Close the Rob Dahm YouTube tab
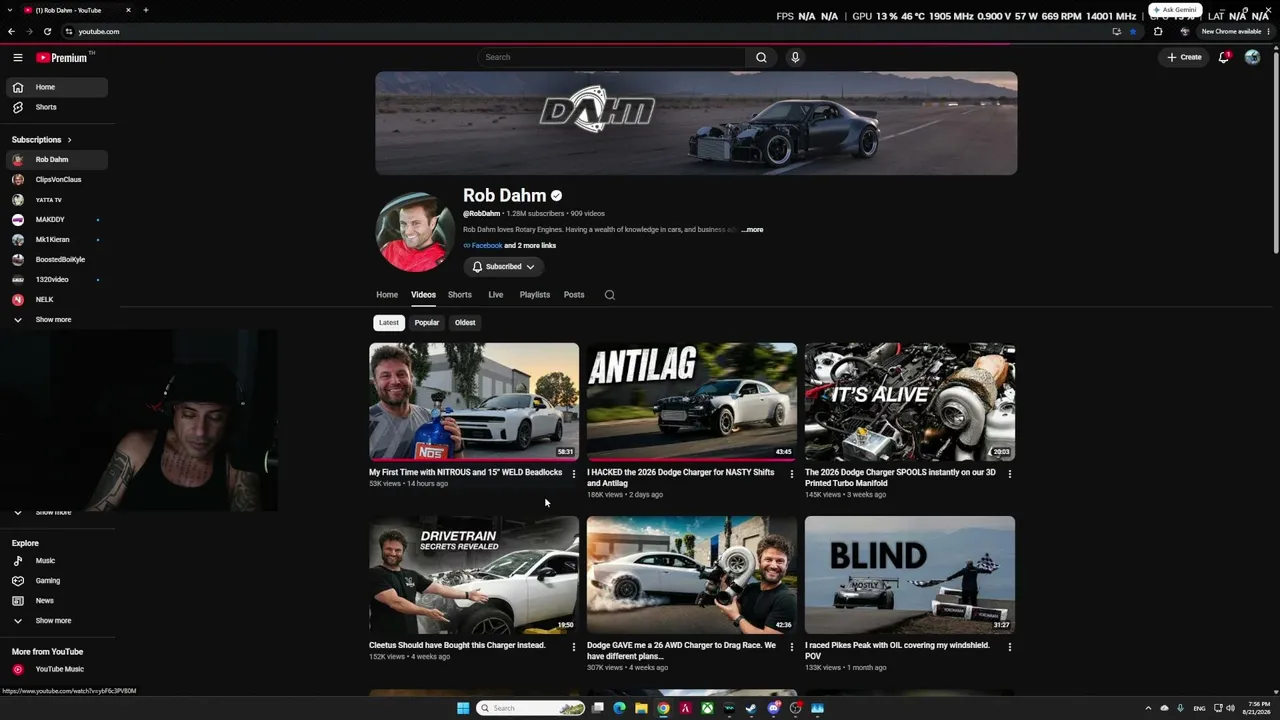Viewport: 1280px width, 720px height. 128,10
